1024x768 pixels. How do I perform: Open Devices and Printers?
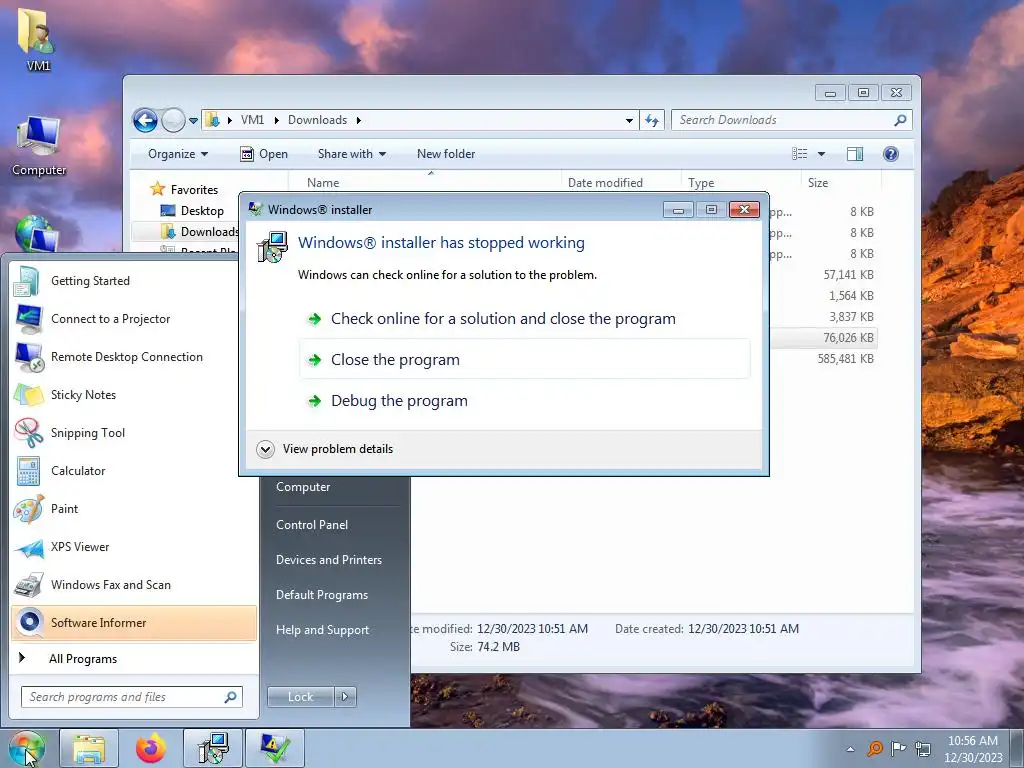[328, 560]
